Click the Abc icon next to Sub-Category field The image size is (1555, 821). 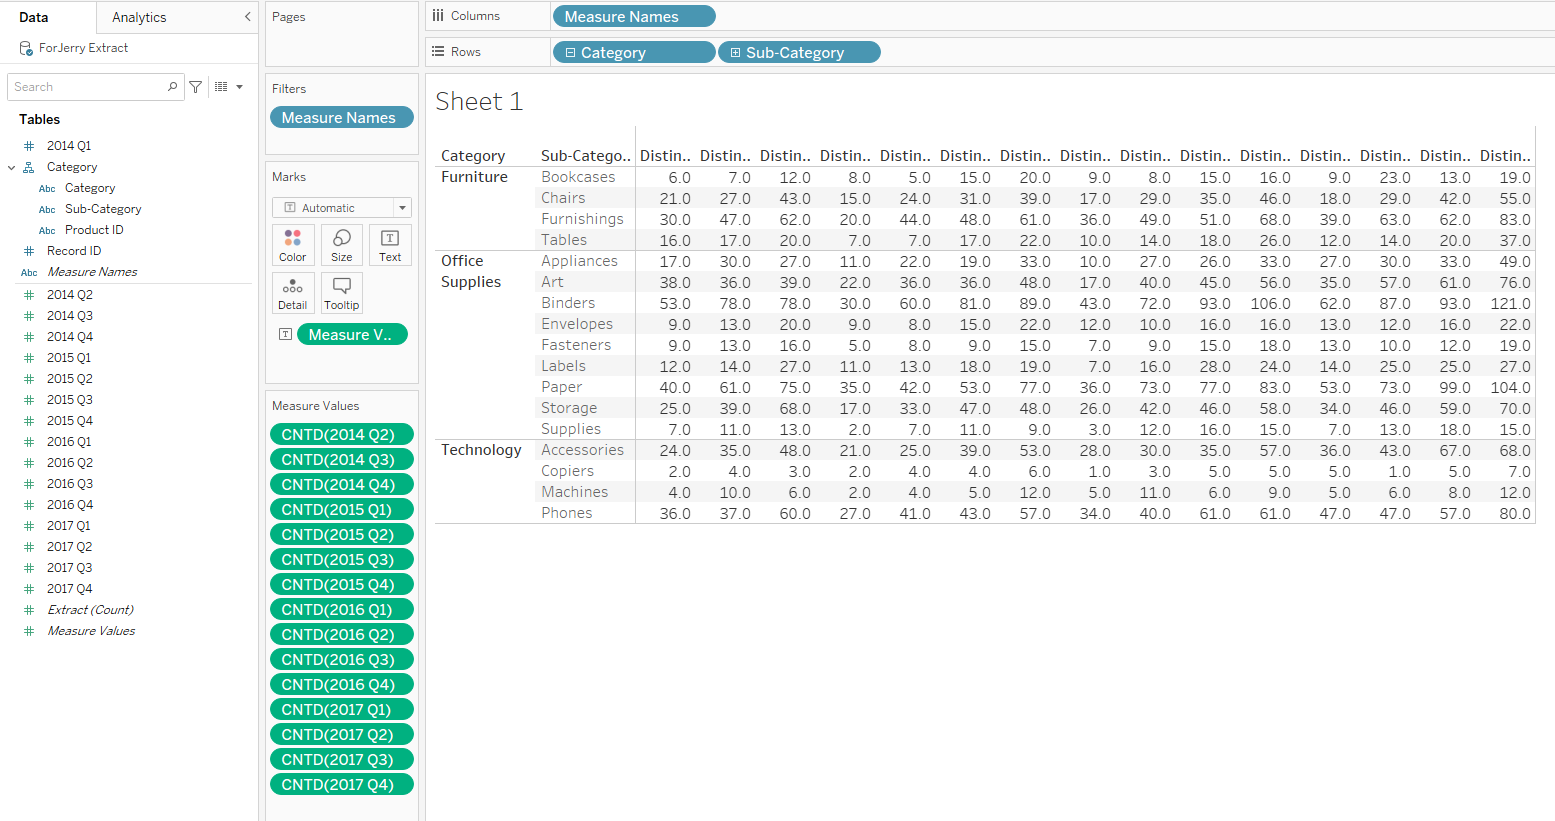click(x=47, y=208)
